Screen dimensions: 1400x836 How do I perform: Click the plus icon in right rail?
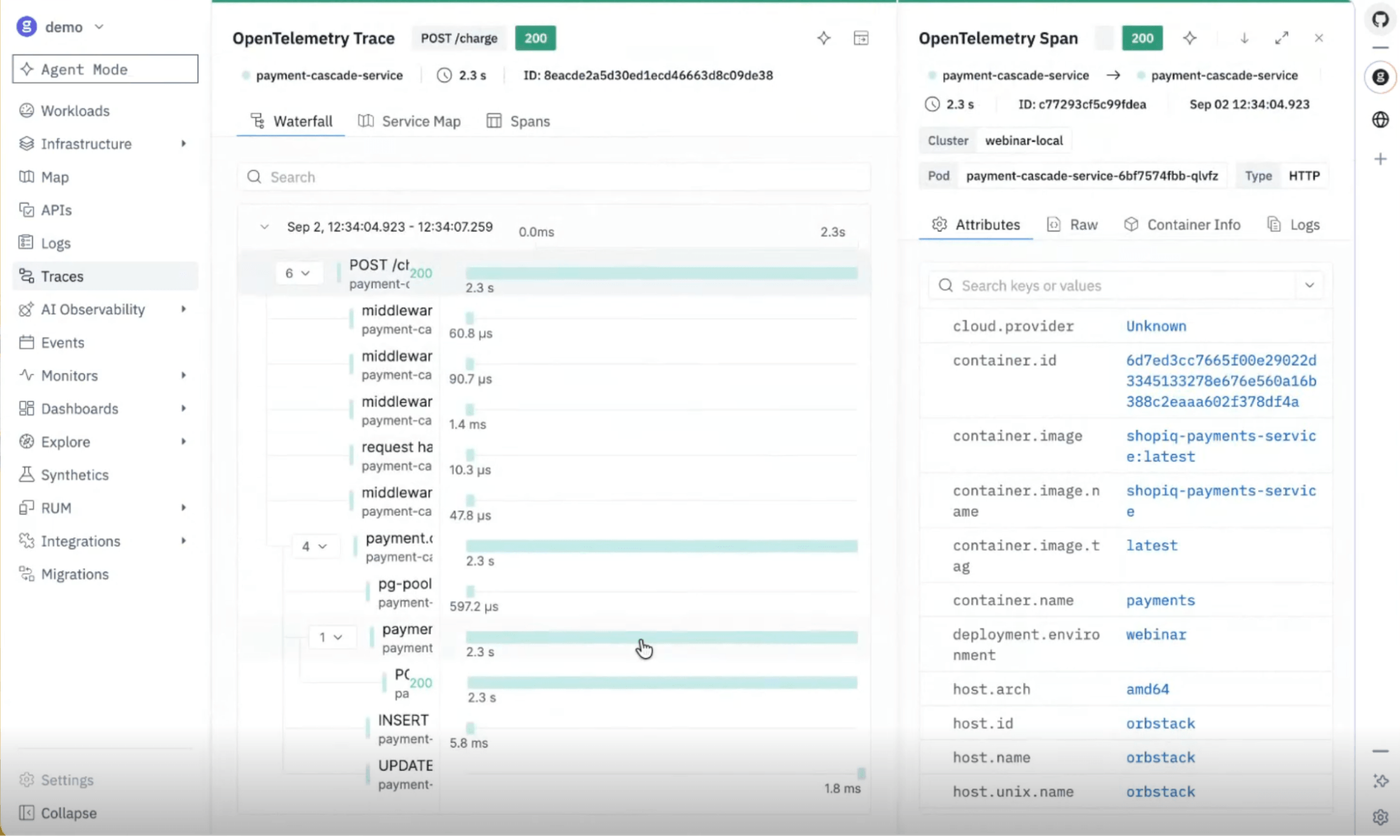click(1380, 159)
